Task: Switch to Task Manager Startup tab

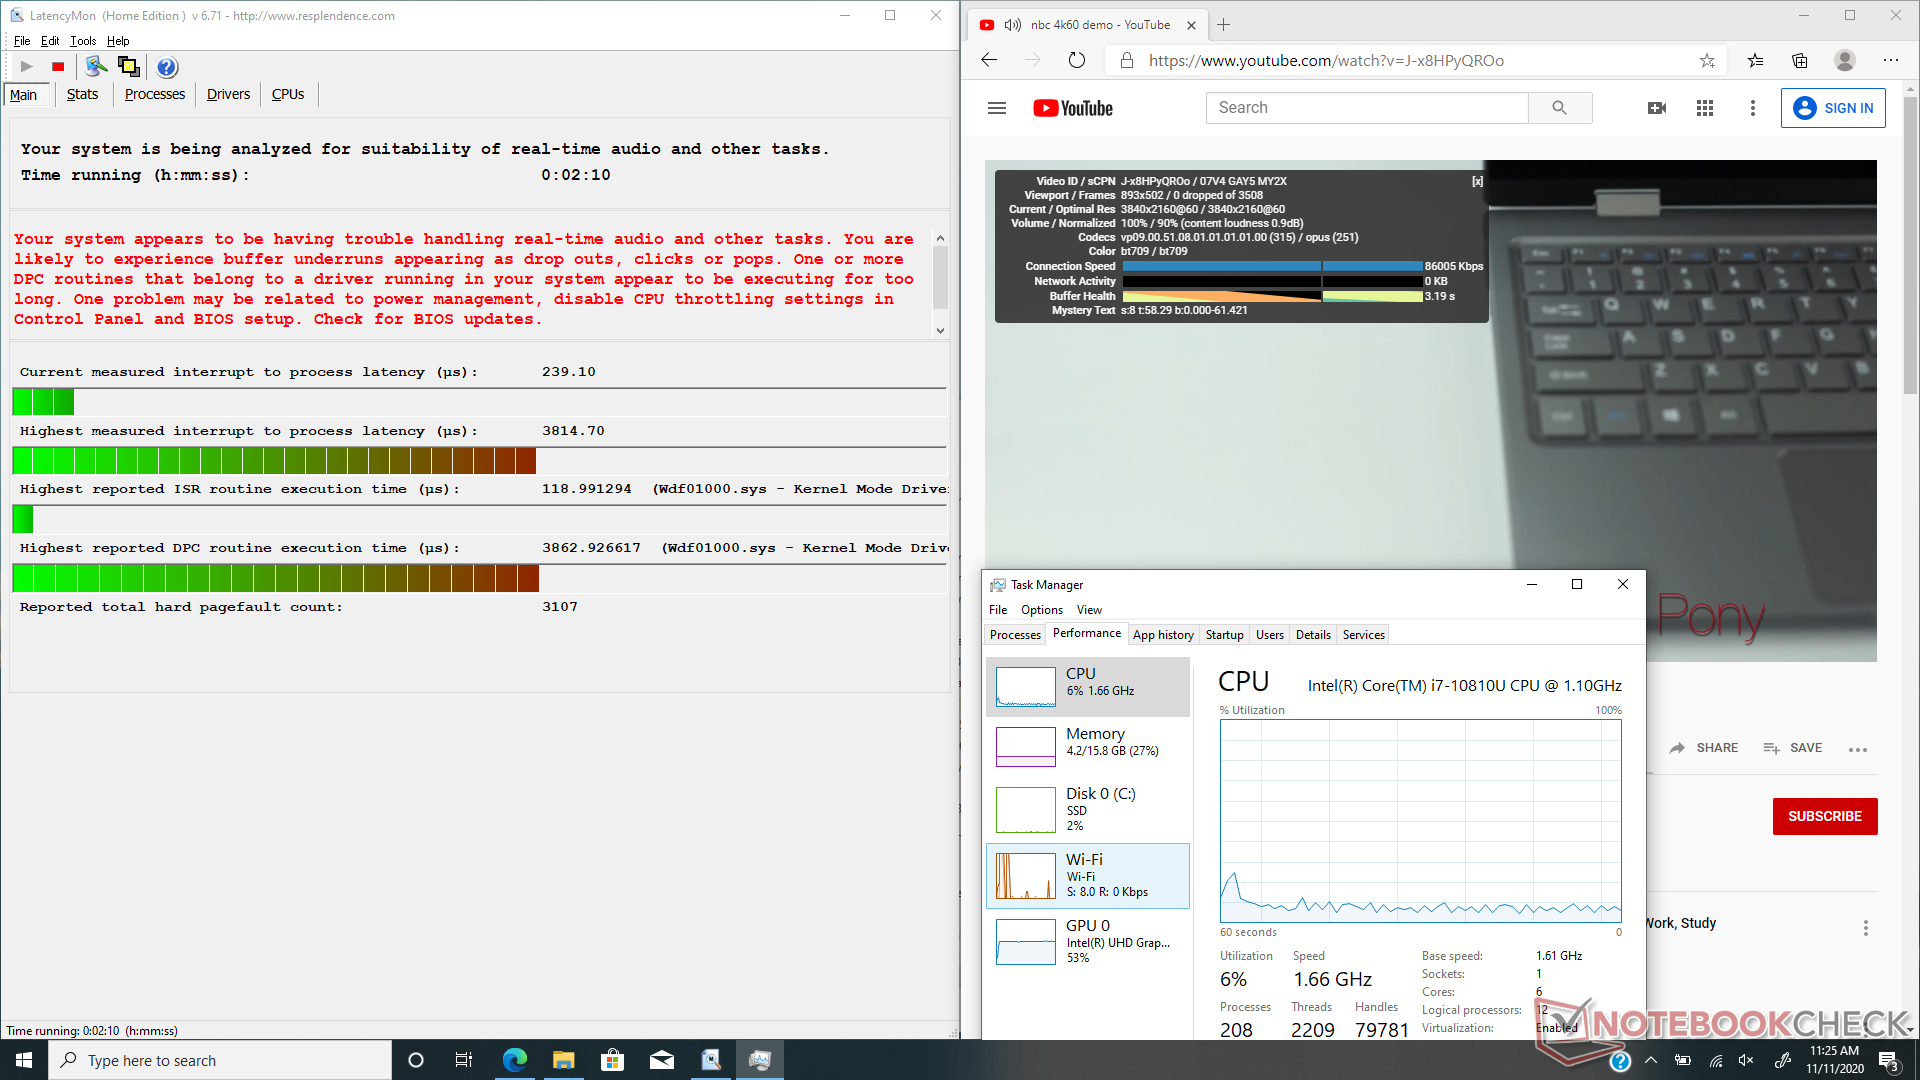Action: tap(1224, 635)
